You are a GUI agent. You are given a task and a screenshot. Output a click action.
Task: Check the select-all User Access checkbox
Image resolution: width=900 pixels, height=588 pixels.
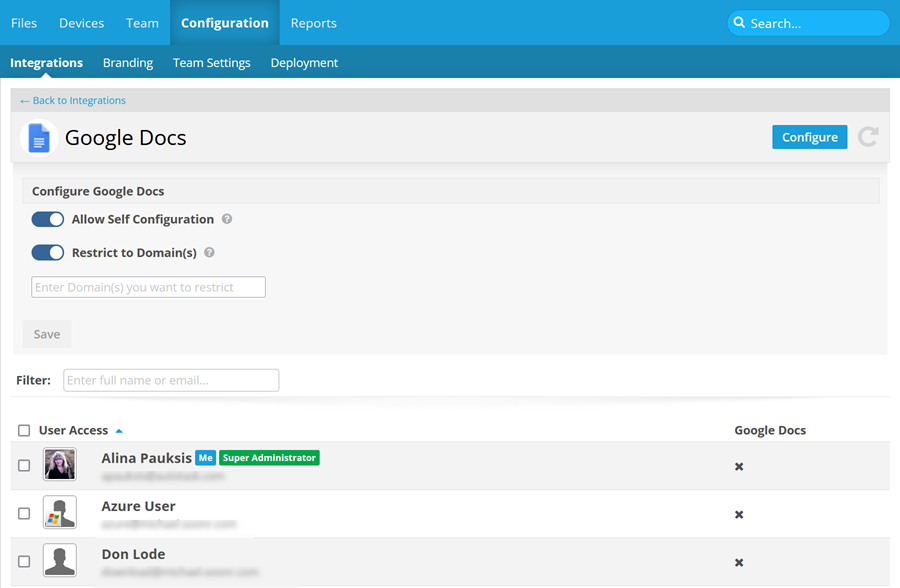click(x=24, y=431)
